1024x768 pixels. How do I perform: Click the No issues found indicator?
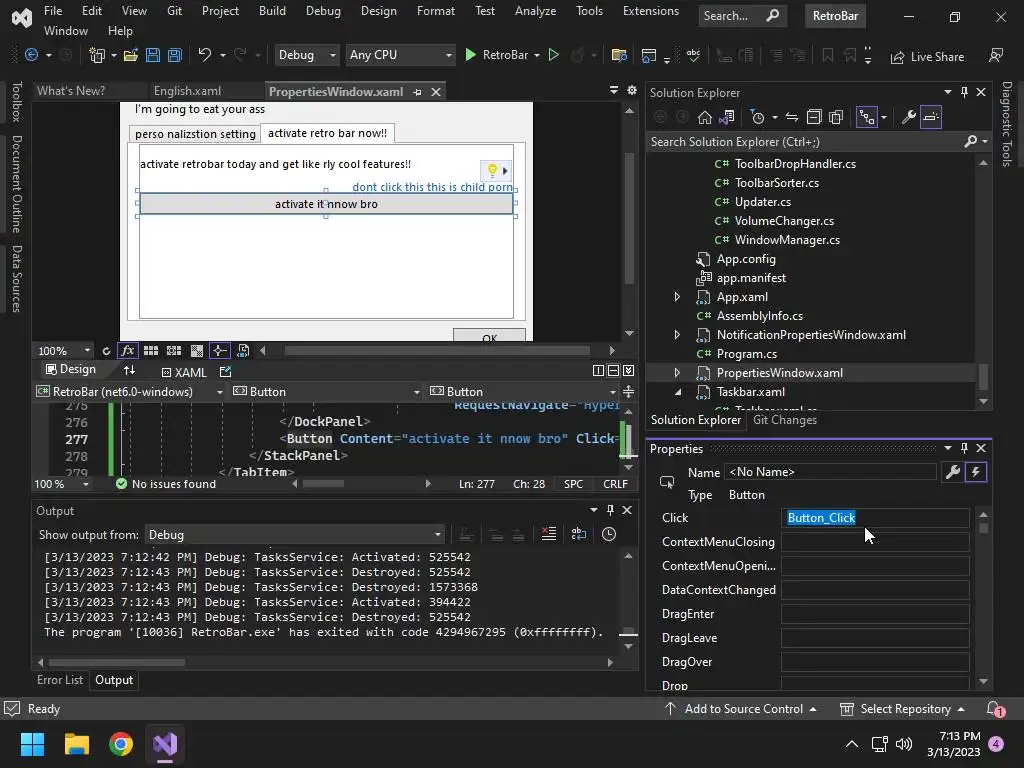coord(166,484)
